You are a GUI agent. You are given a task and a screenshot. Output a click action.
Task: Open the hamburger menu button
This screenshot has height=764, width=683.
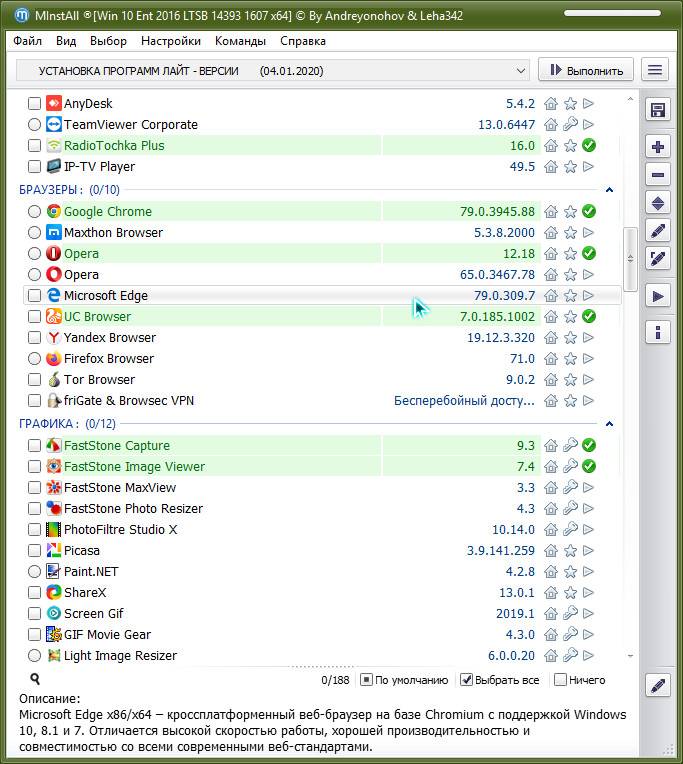pos(655,70)
